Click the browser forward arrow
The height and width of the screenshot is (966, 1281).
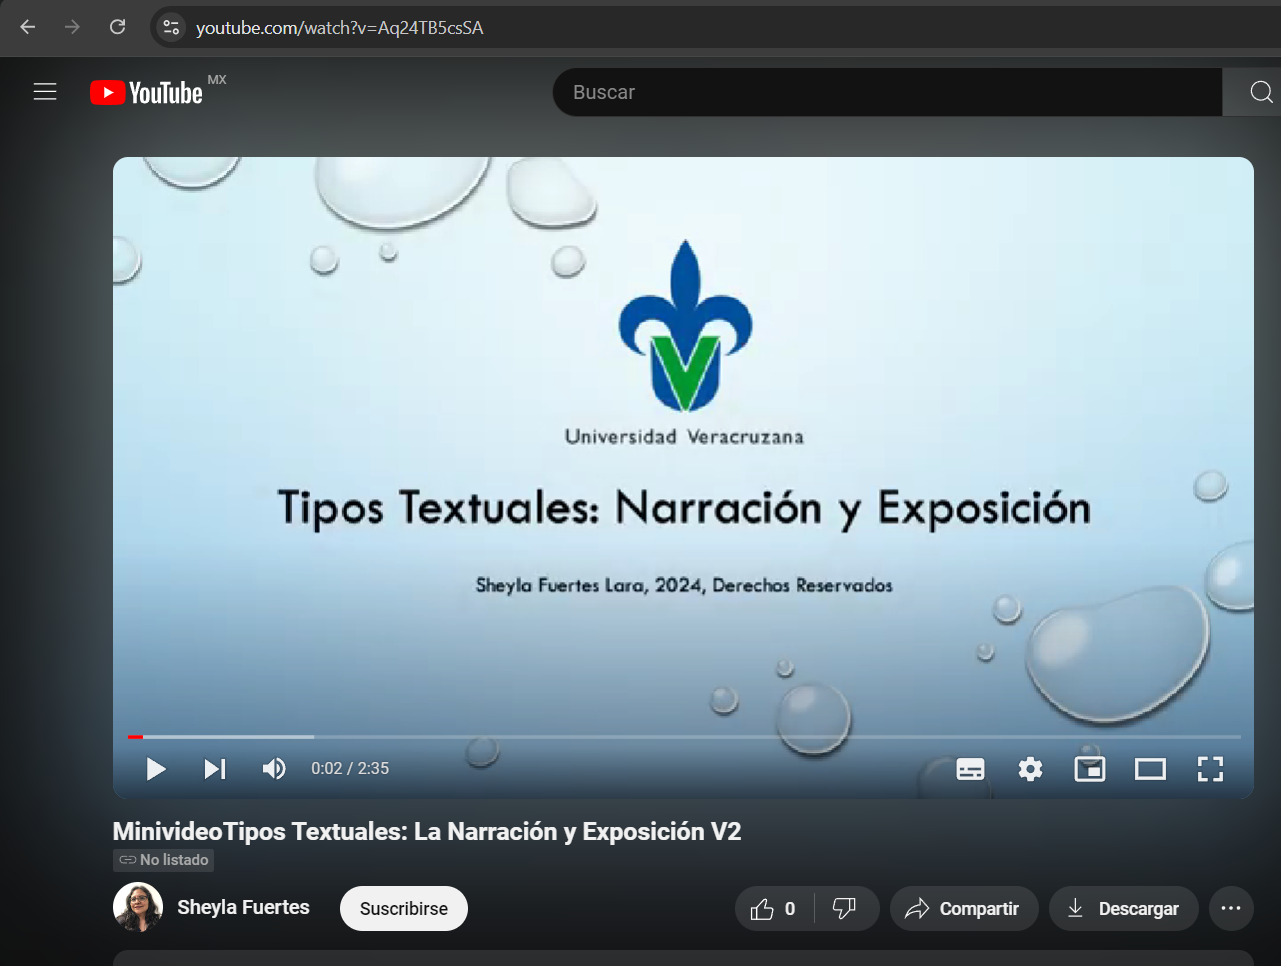click(72, 27)
